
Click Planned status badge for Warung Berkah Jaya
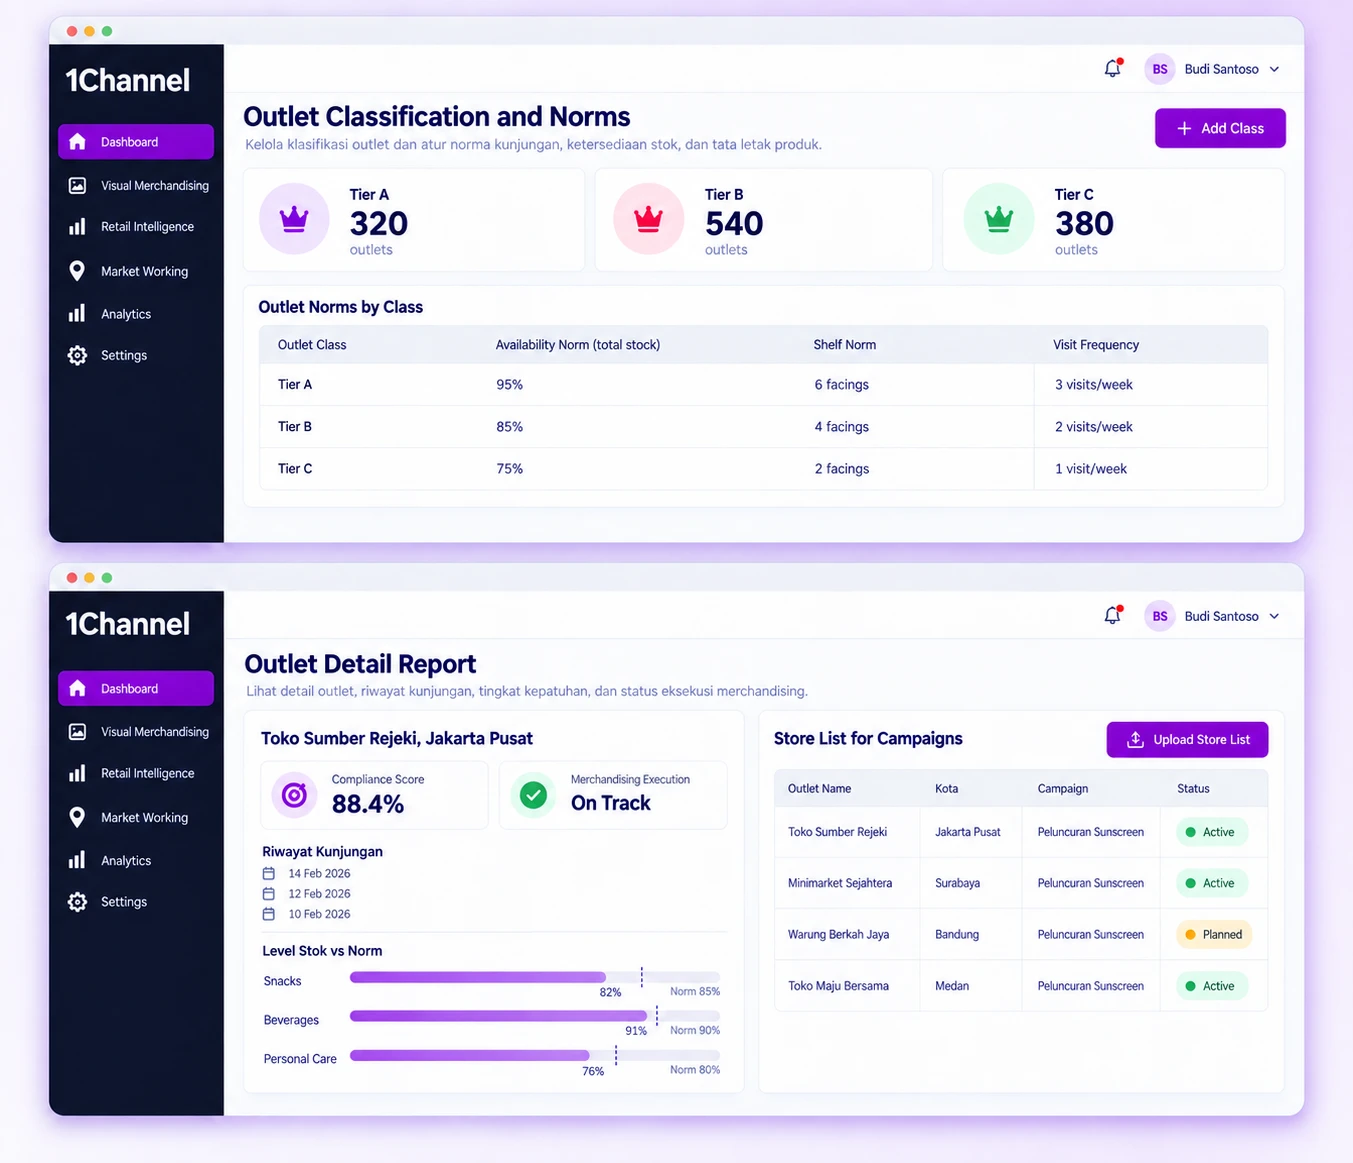click(x=1215, y=935)
